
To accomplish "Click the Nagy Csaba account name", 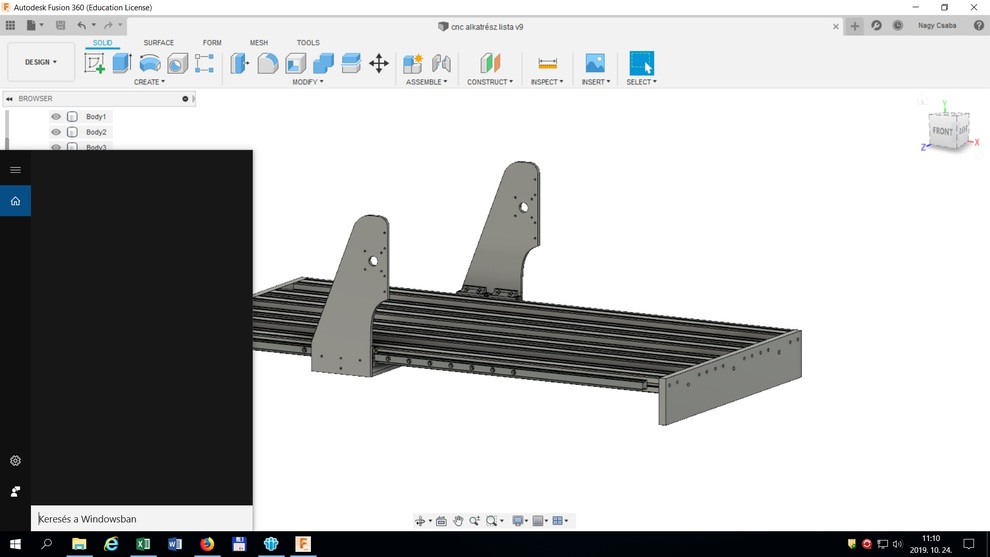I will [937, 26].
